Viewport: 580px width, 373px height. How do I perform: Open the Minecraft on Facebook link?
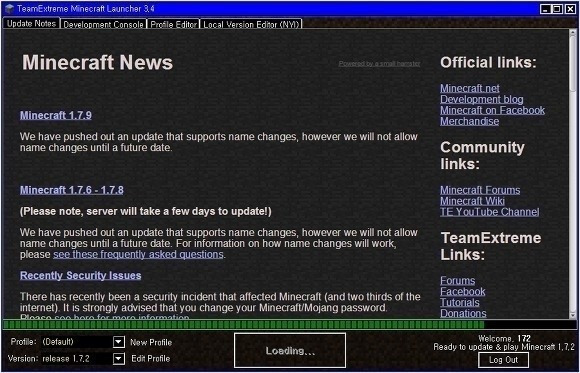(x=492, y=110)
